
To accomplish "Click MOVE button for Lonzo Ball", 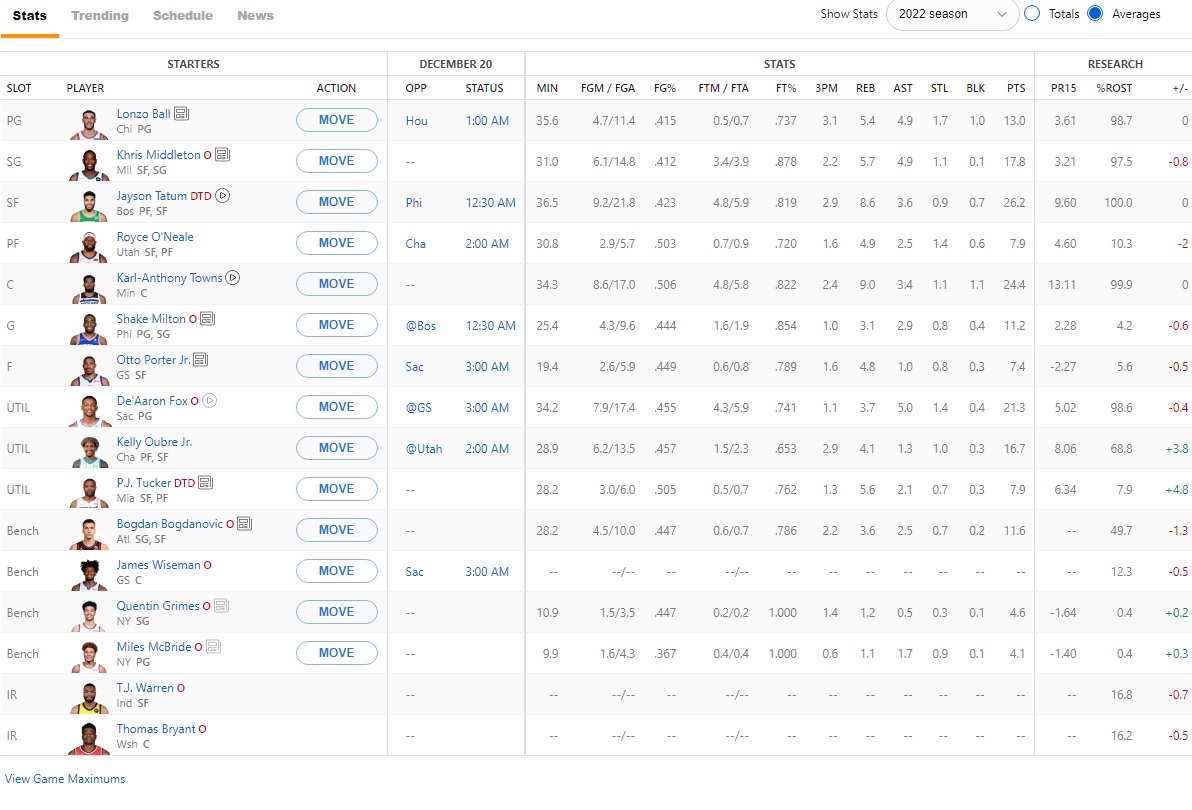I will pyautogui.click(x=337, y=120).
